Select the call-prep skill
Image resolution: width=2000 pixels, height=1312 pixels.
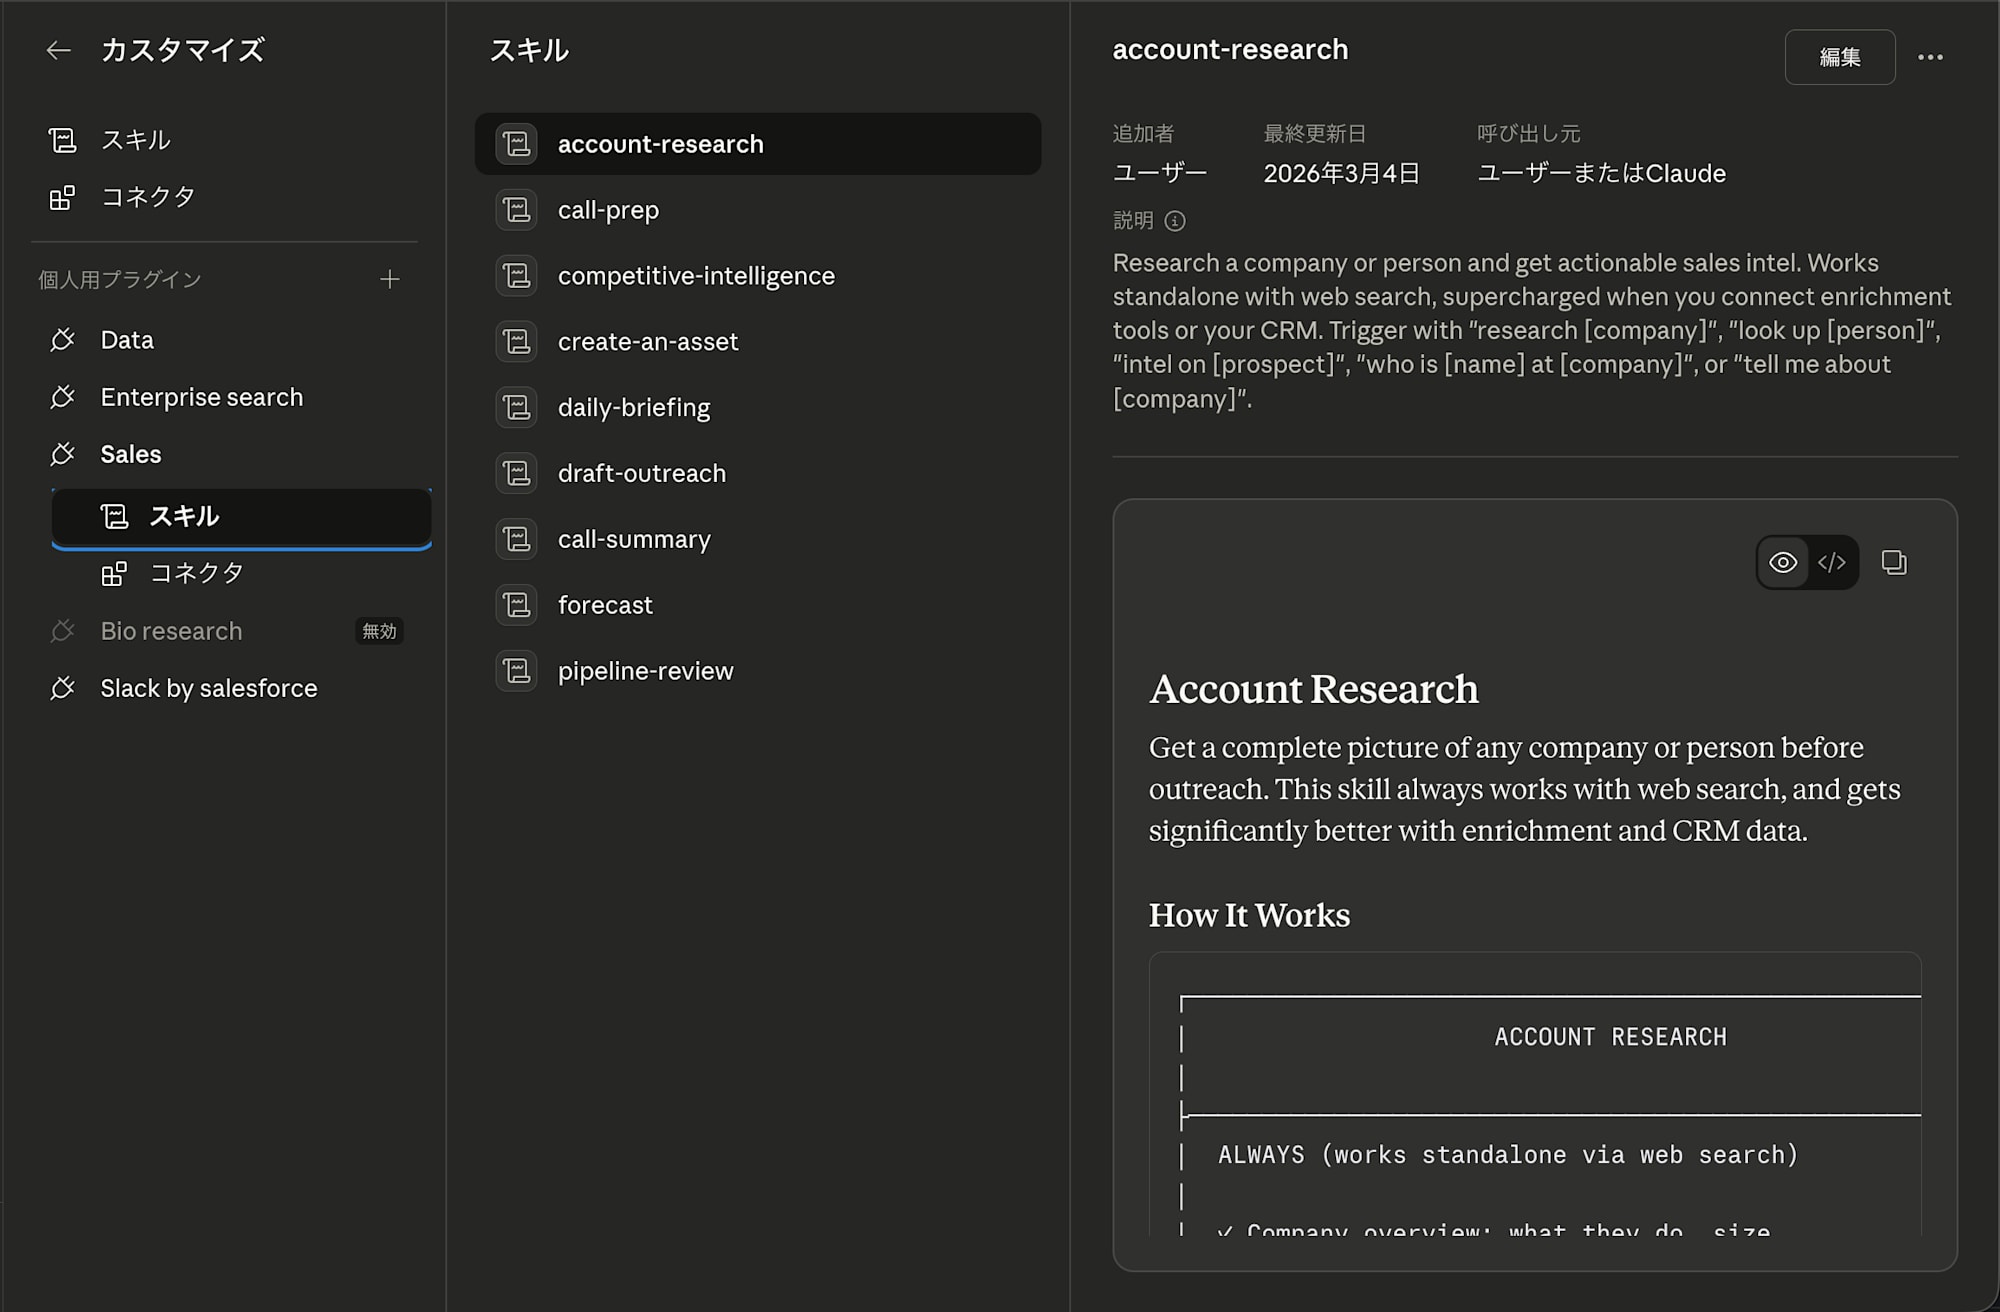(608, 210)
